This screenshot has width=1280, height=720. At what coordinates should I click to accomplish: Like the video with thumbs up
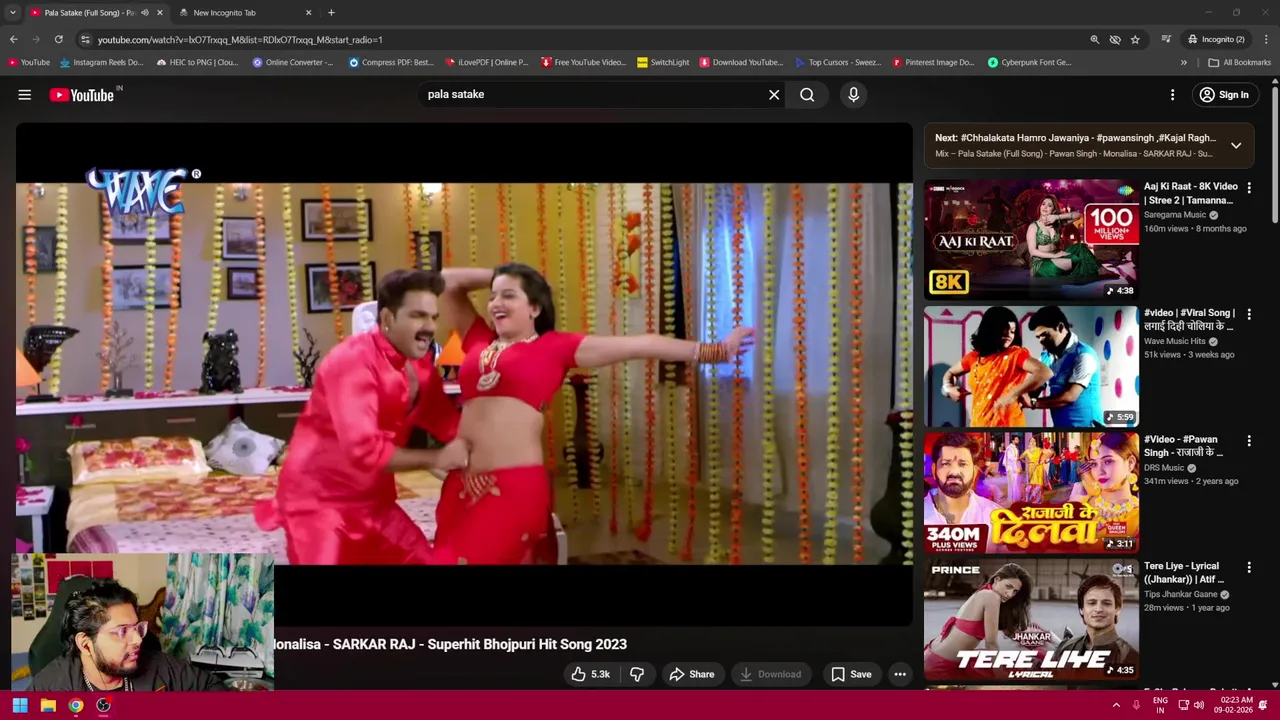point(590,674)
